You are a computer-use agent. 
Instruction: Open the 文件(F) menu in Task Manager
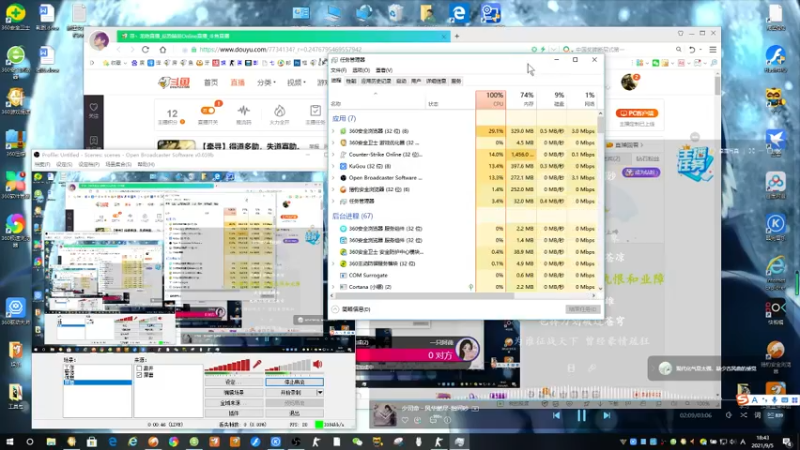pyautogui.click(x=338, y=70)
